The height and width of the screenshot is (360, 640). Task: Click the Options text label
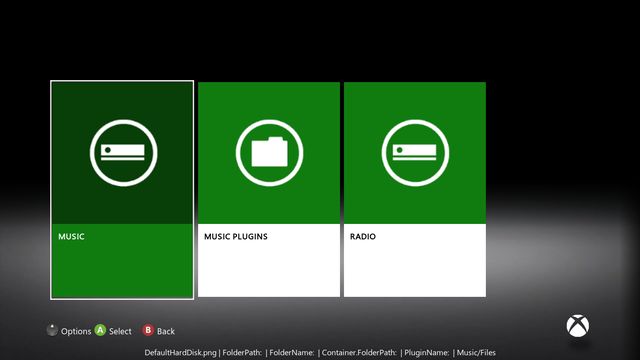[76, 331]
